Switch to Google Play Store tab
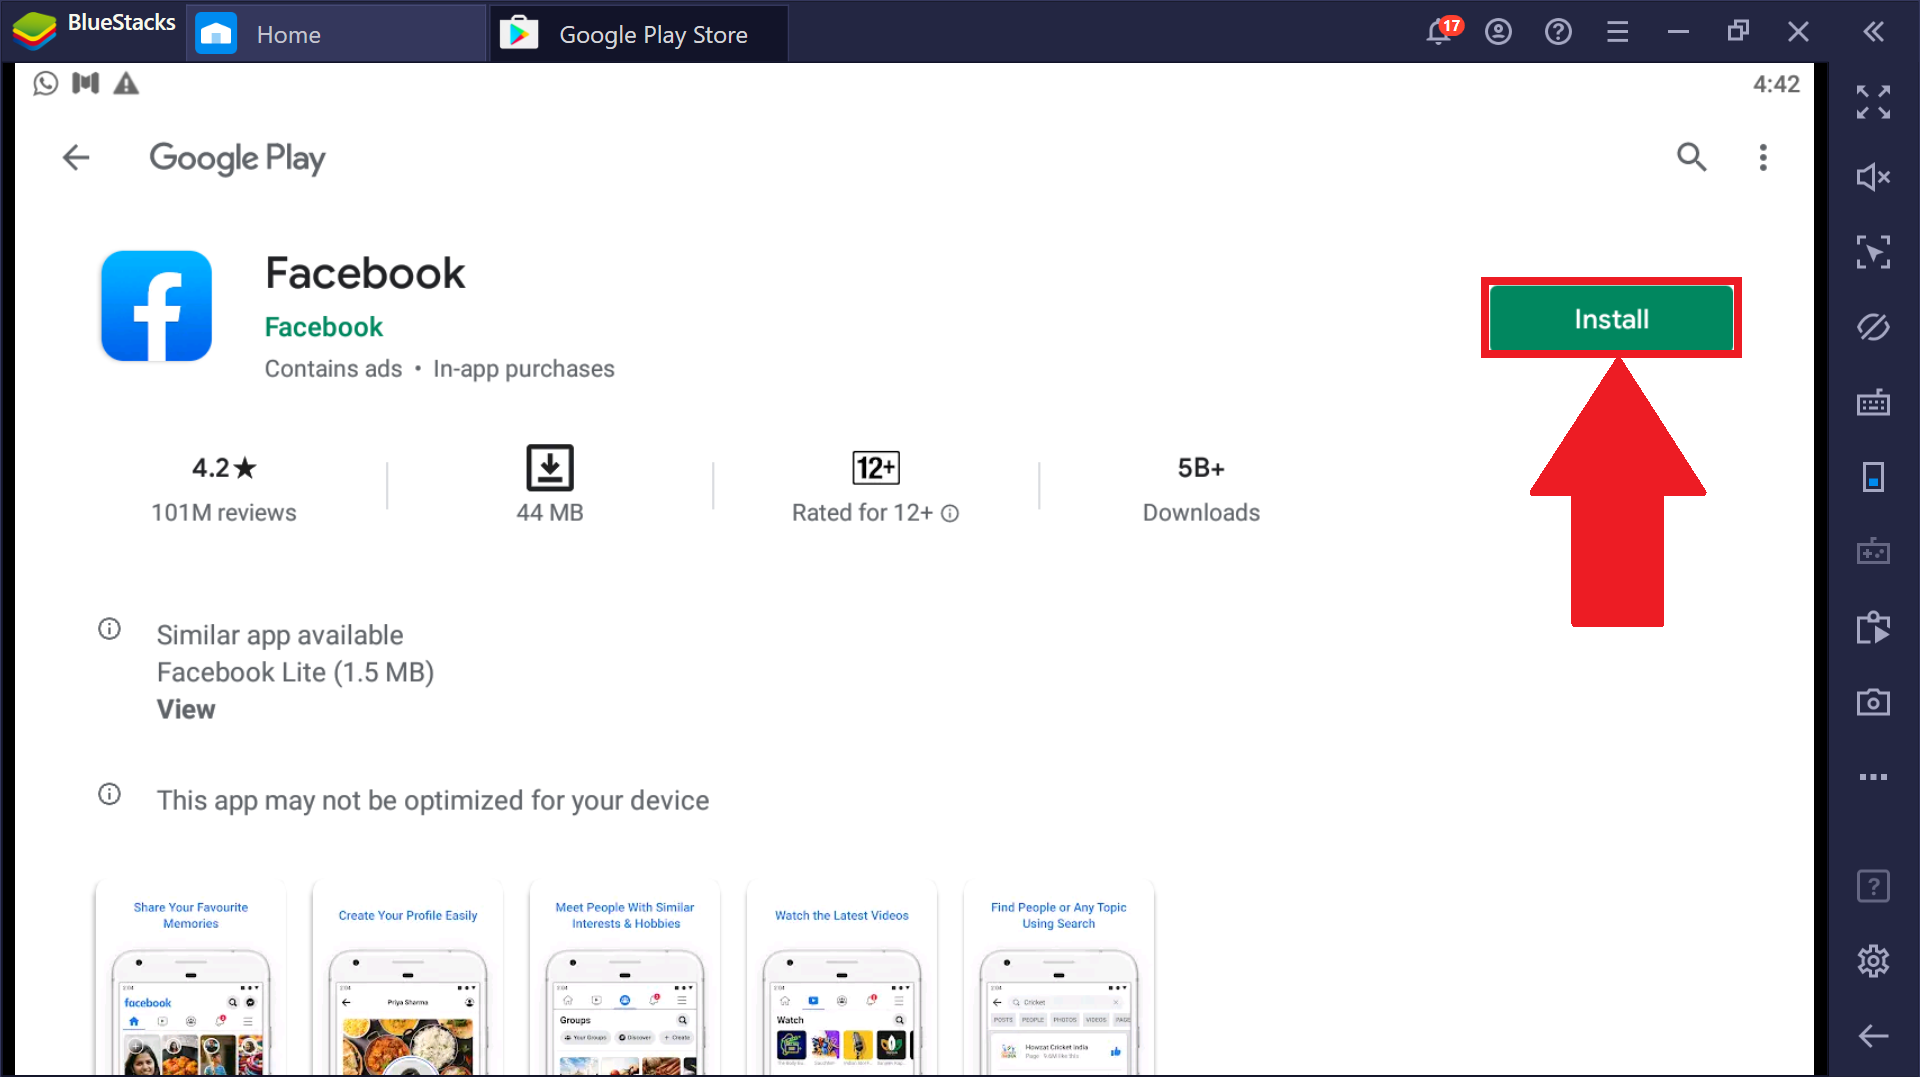The image size is (1920, 1077). (x=638, y=34)
